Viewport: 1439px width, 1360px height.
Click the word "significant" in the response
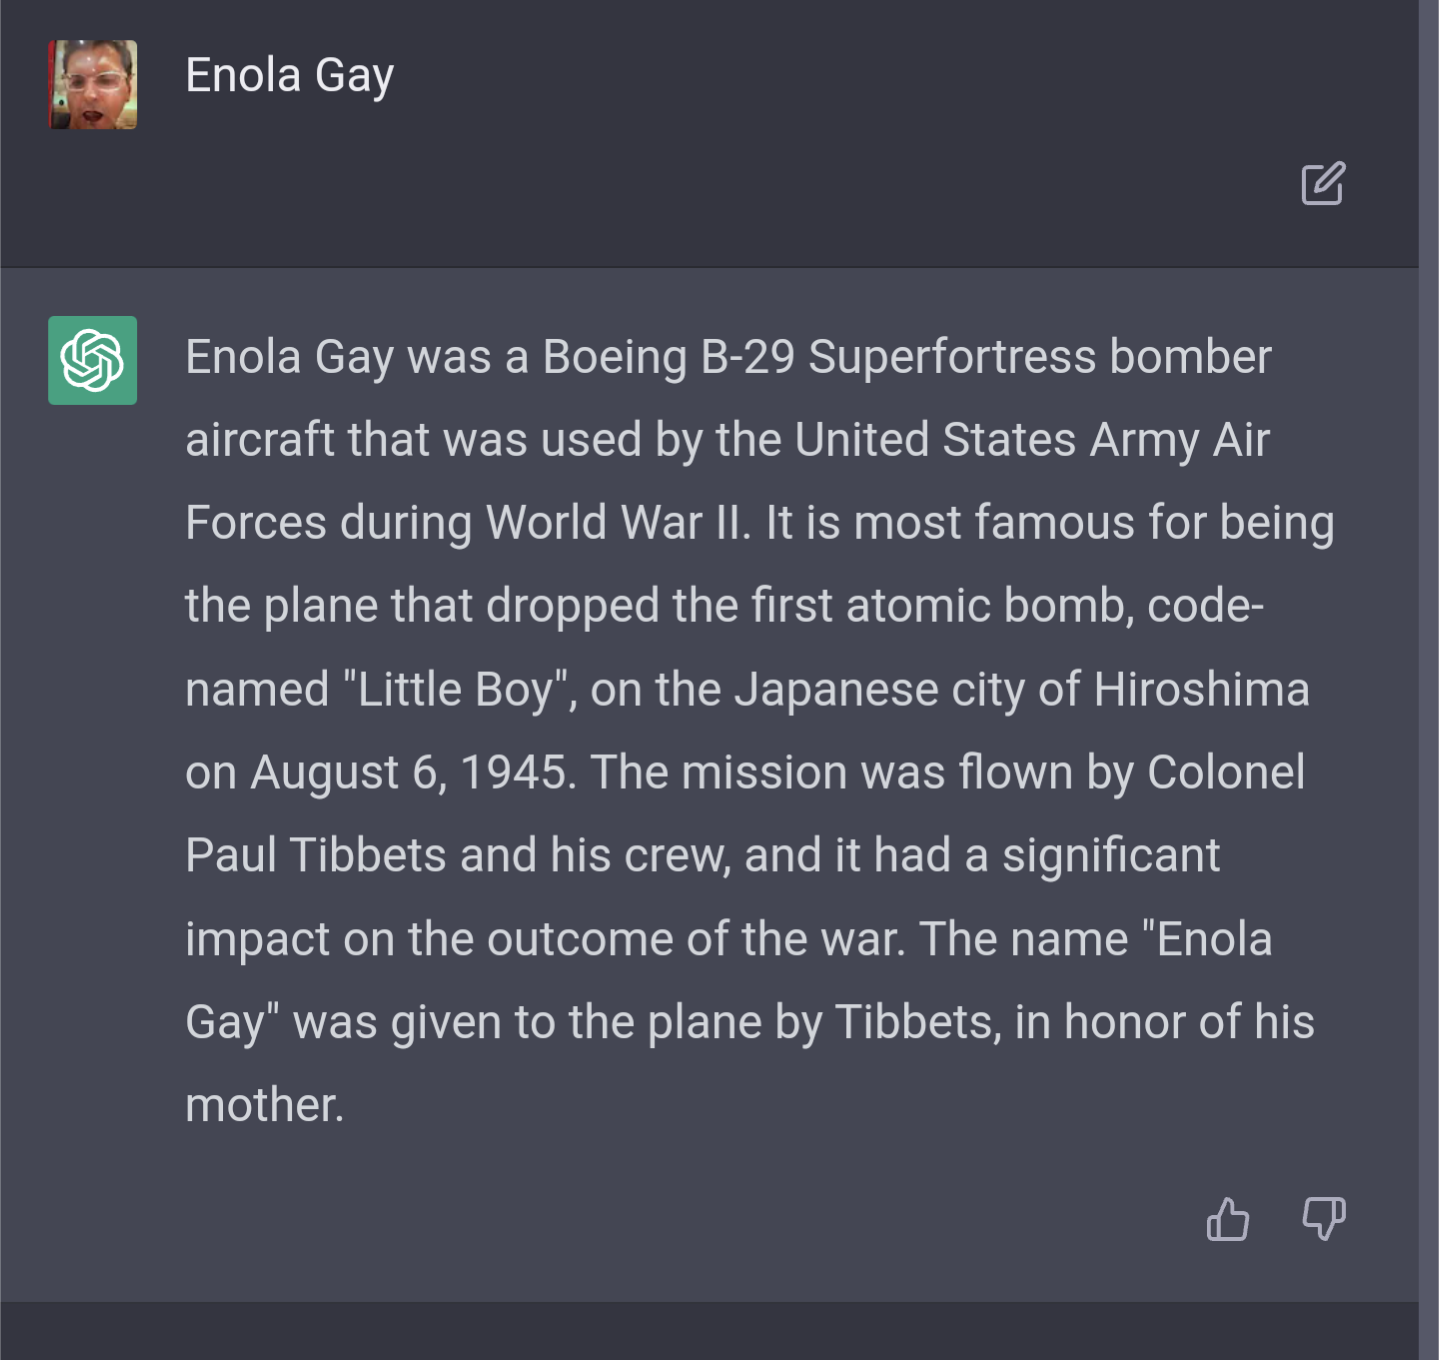click(x=1110, y=856)
